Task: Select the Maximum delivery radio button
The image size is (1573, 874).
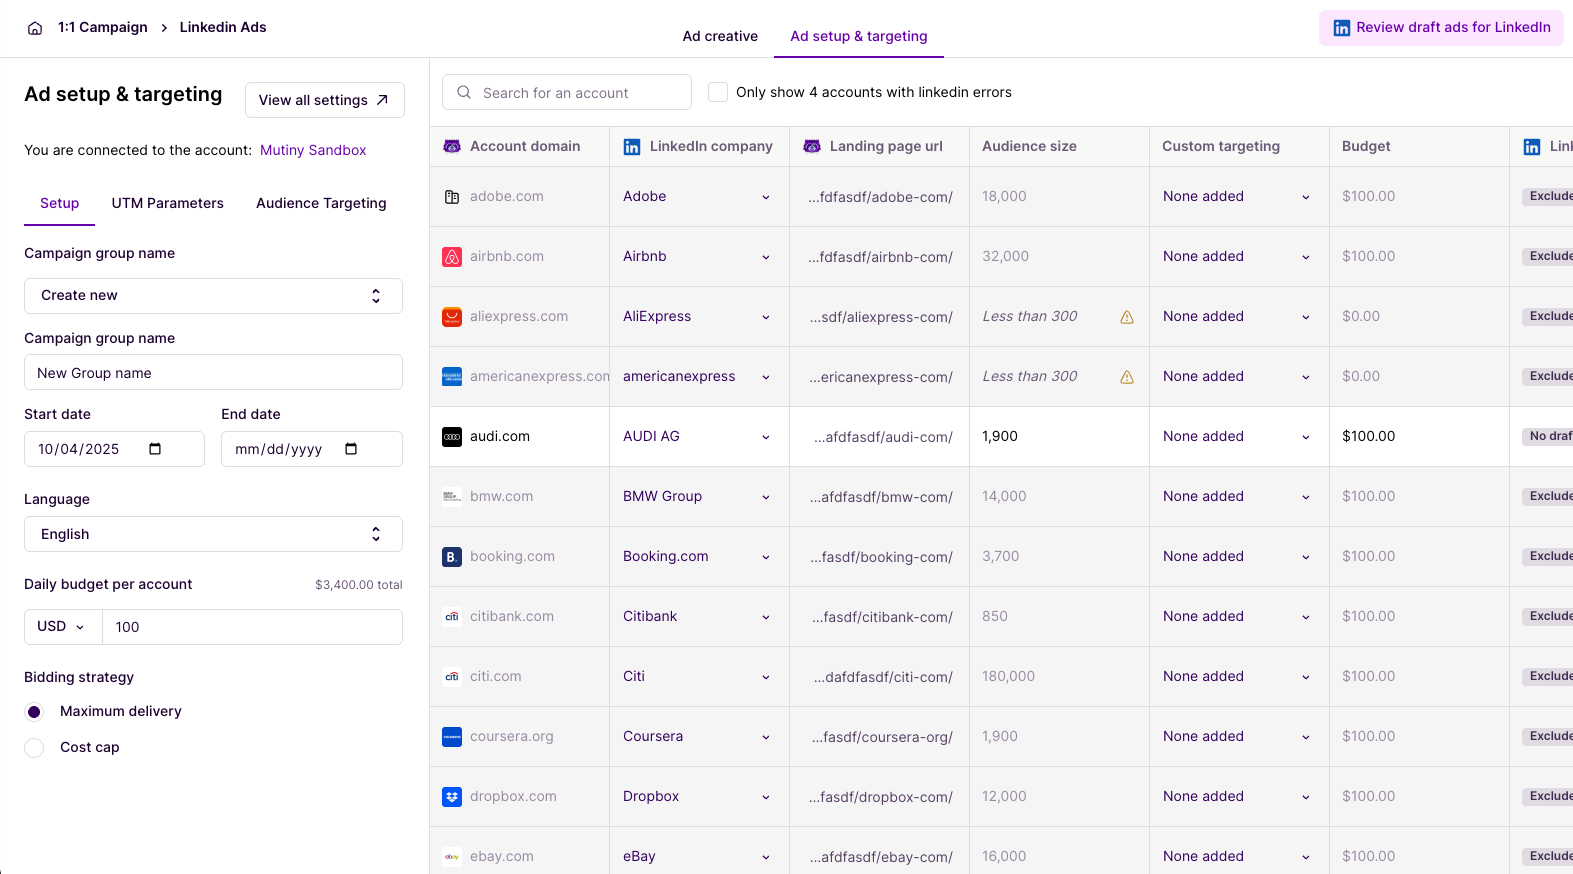Action: pos(34,712)
